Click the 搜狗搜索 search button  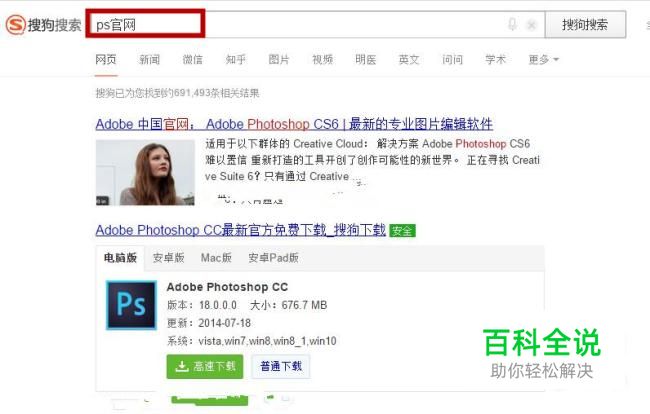[585, 25]
